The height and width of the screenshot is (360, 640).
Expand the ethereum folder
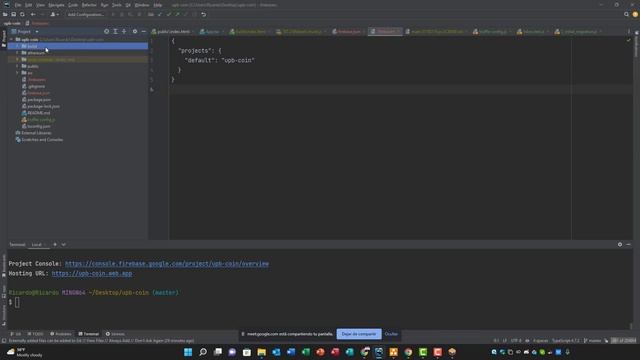click(x=17, y=53)
